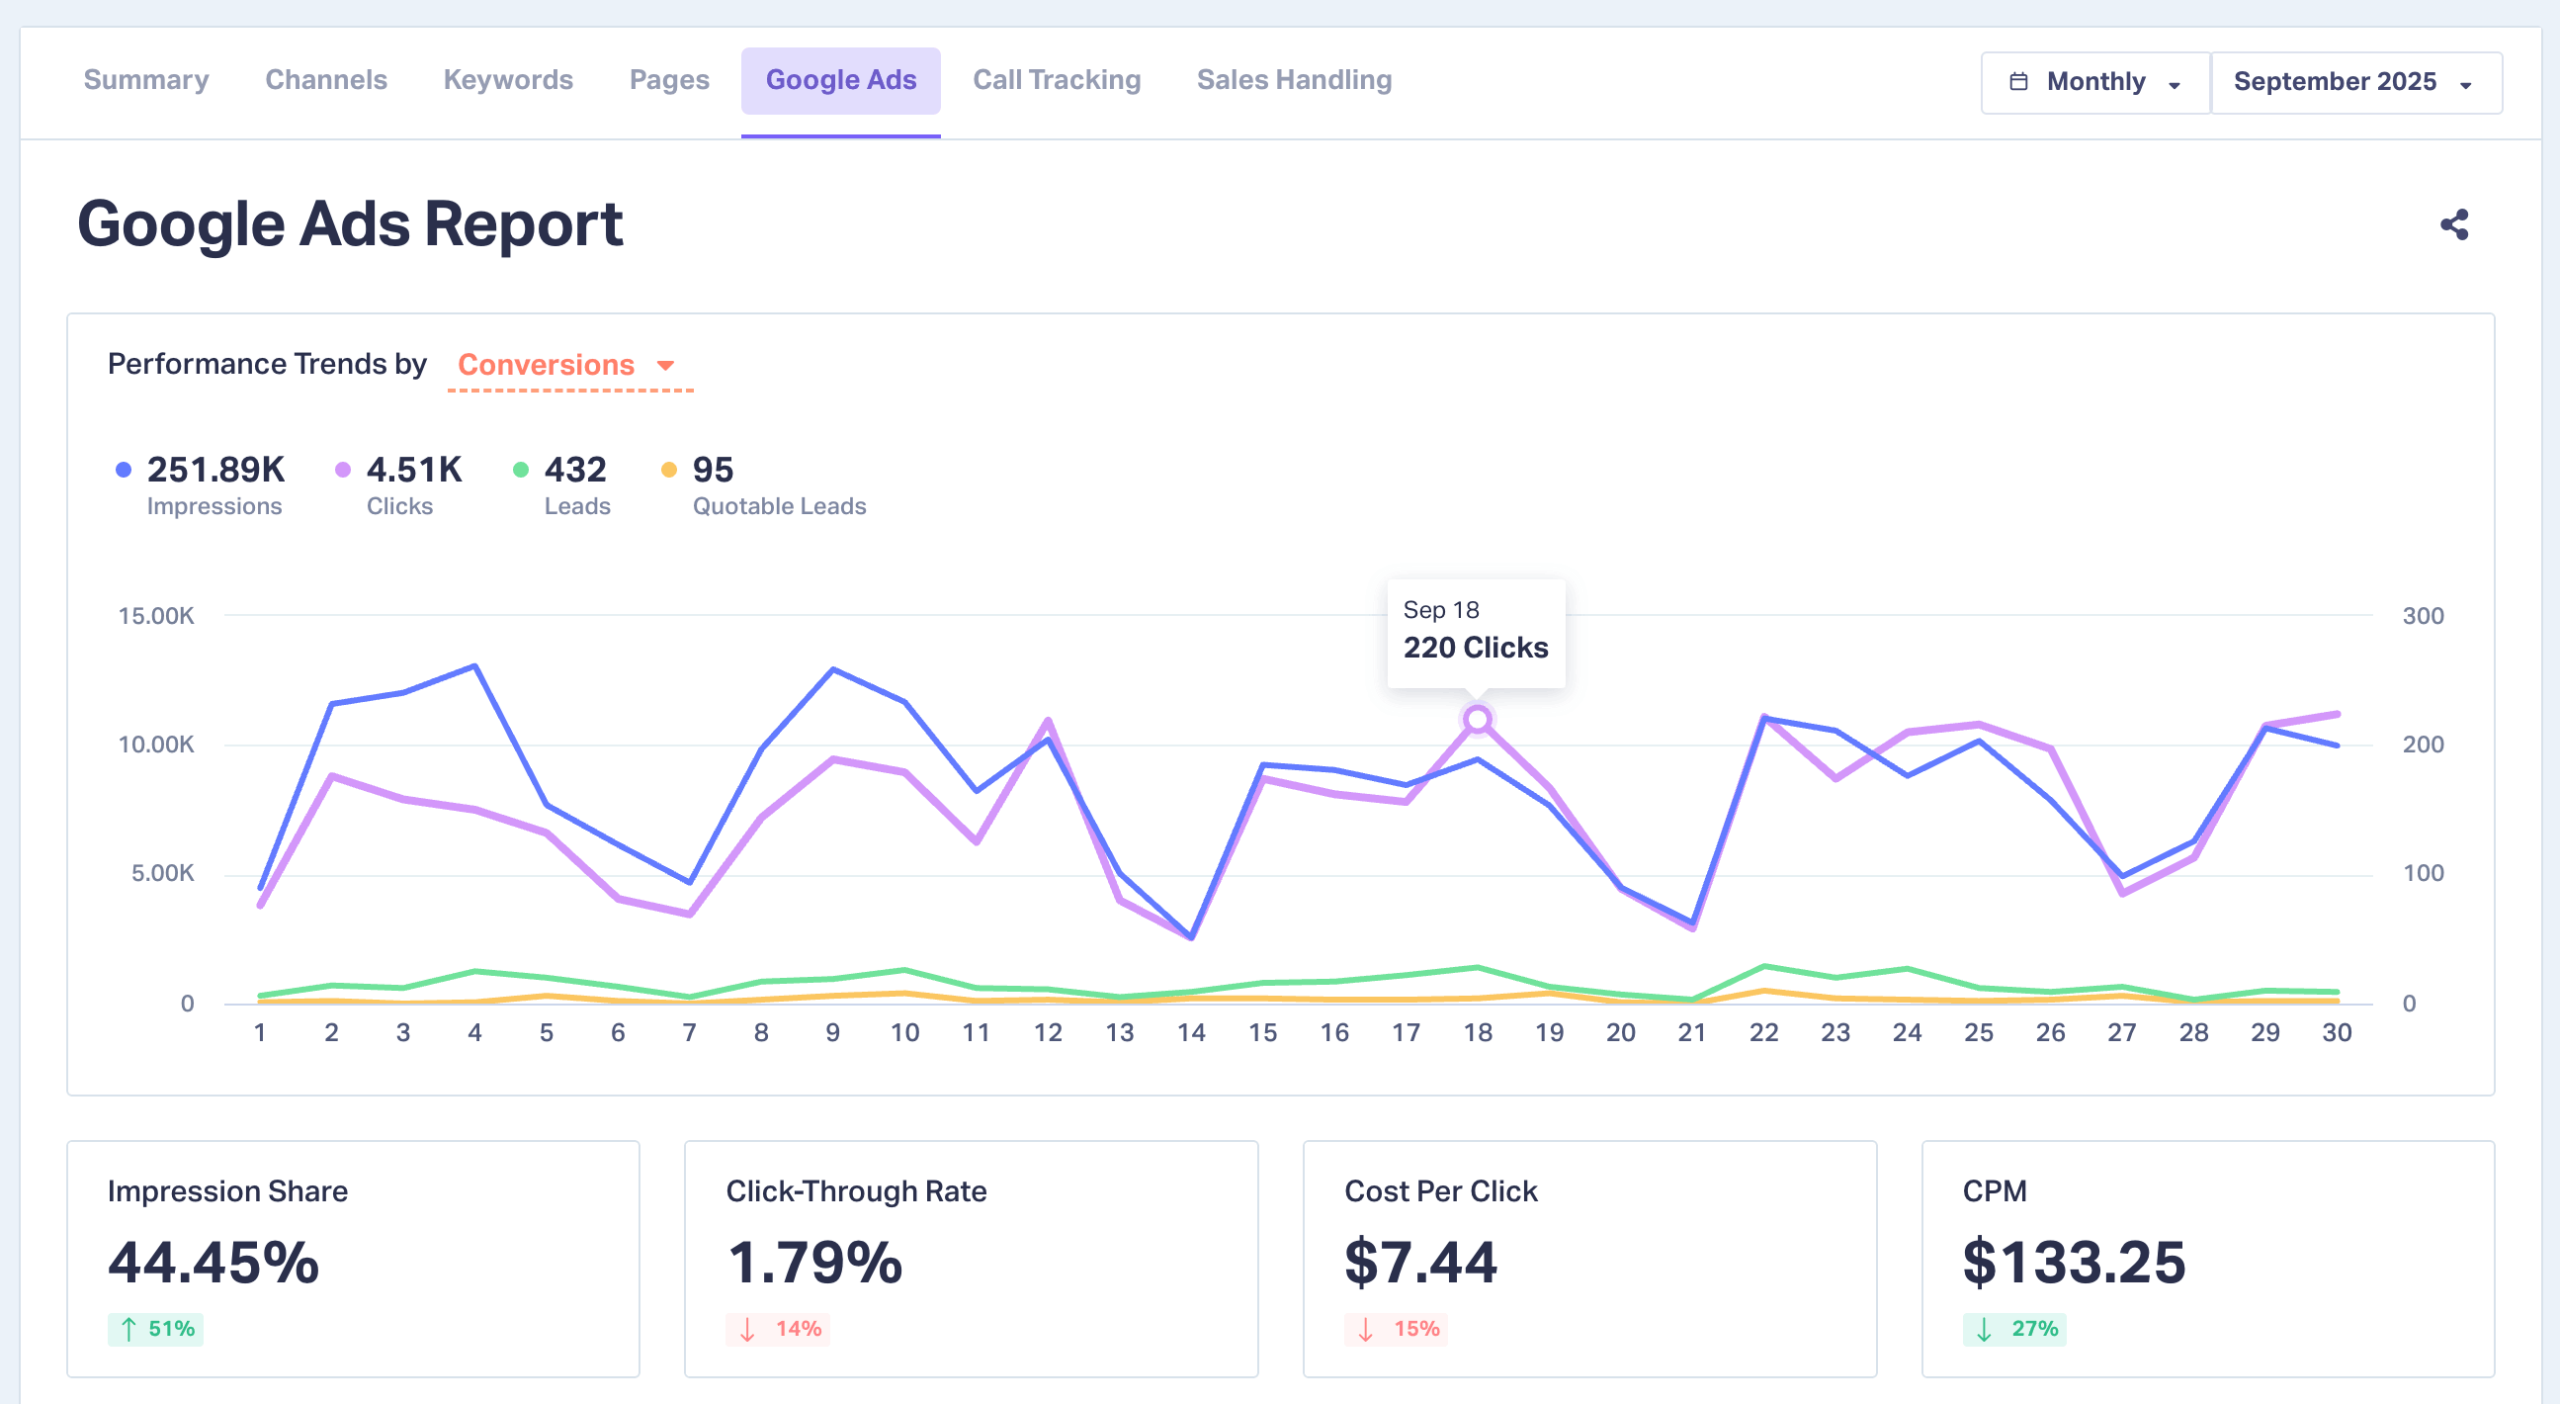Image resolution: width=2560 pixels, height=1404 pixels.
Task: Click the red down arrow under Cost Per Click
Action: [1365, 1329]
